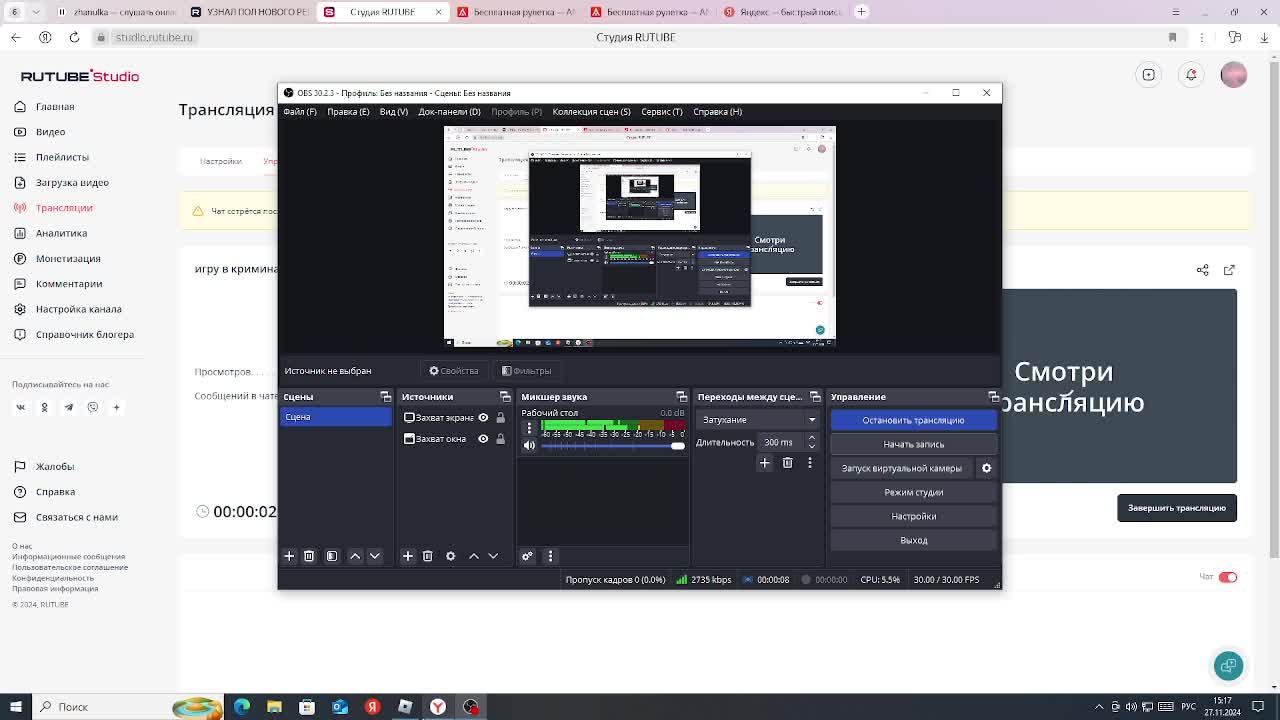Open scene filters icon in Scenes panel
1280x720 pixels.
pyautogui.click(x=332, y=556)
